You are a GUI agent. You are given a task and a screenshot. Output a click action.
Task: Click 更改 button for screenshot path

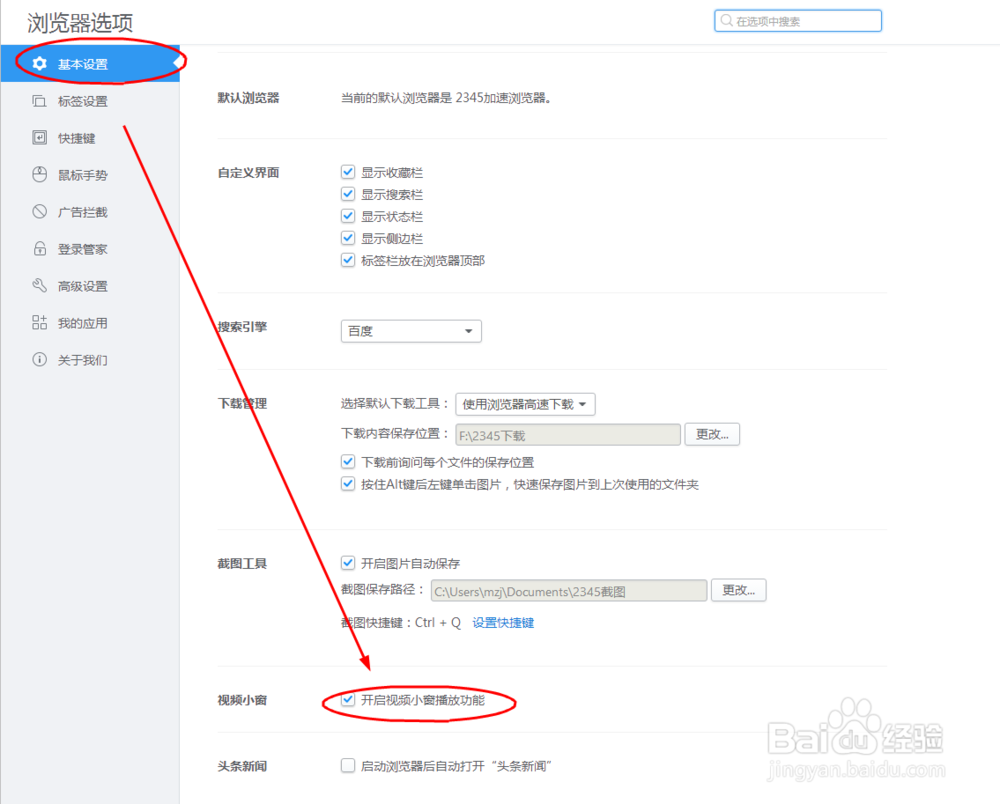click(739, 590)
